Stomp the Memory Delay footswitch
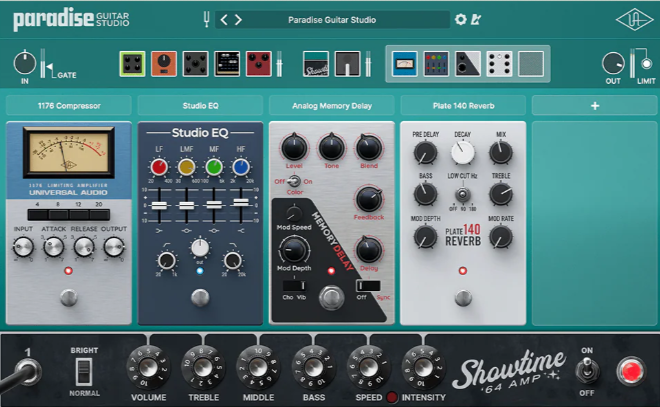This screenshot has width=660, height=407. click(x=331, y=297)
